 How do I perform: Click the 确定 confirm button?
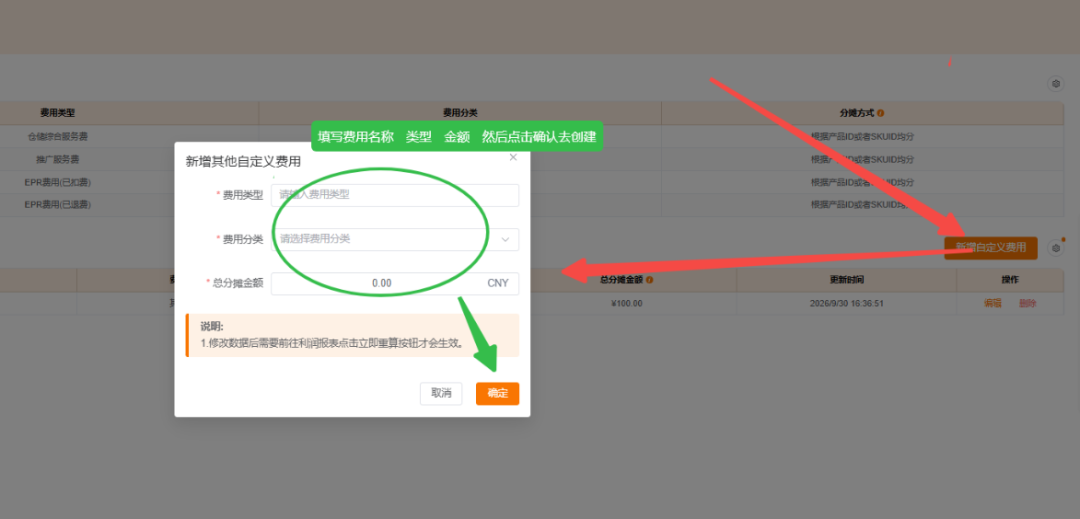[x=497, y=394]
